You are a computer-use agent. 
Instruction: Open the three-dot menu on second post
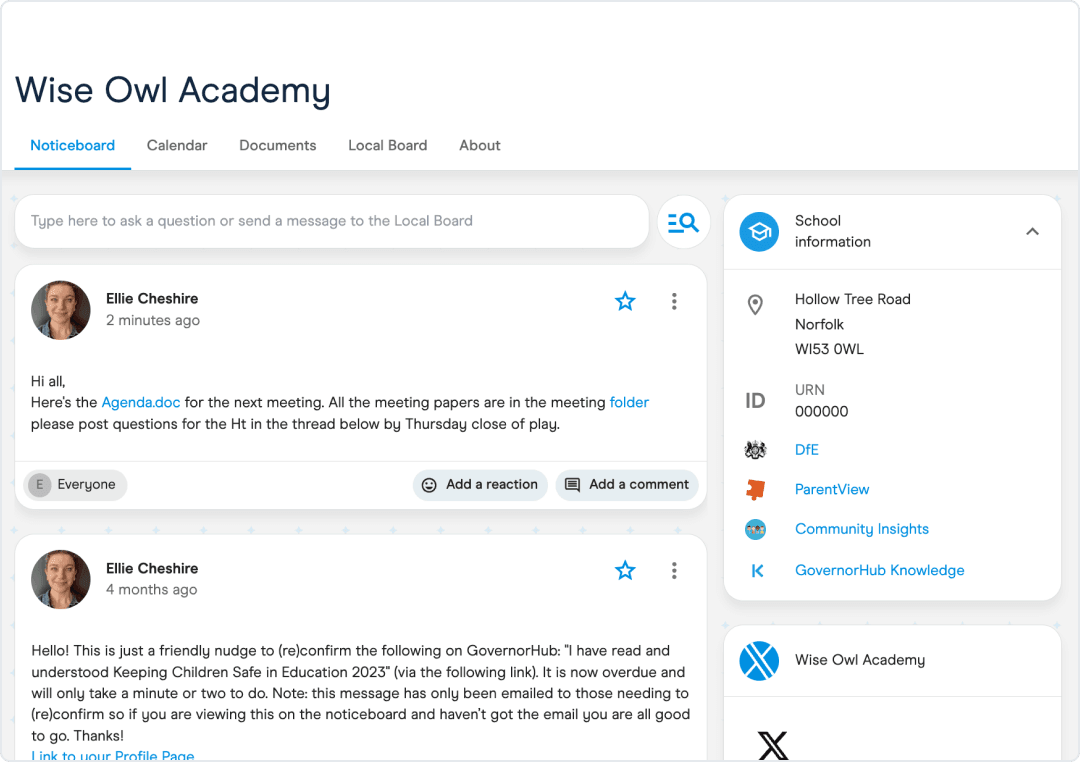click(674, 570)
